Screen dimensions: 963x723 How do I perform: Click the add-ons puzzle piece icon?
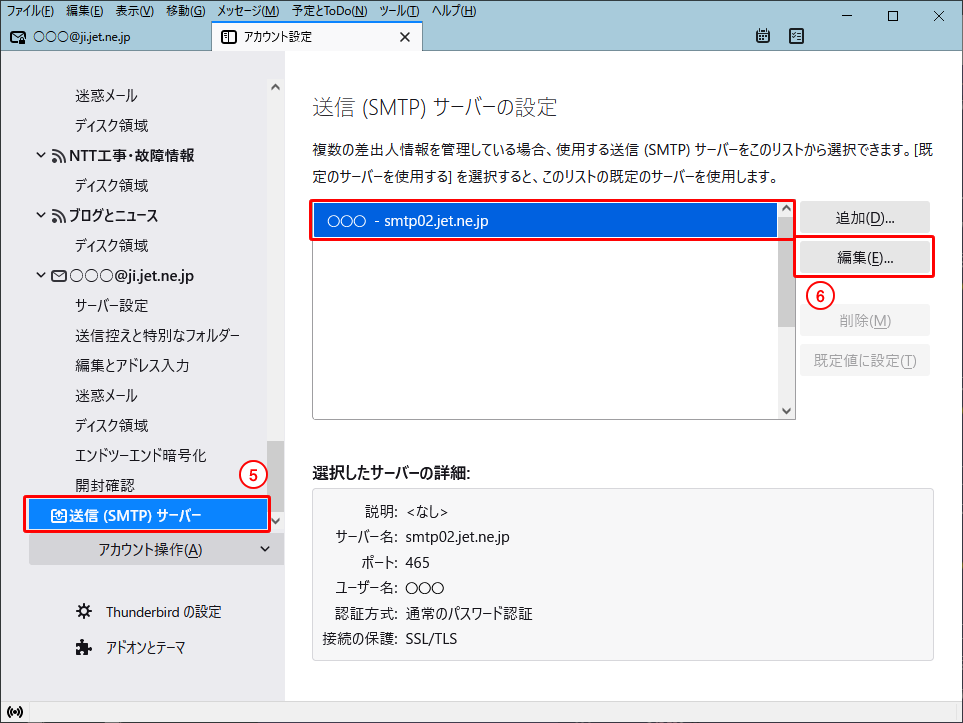[84, 648]
